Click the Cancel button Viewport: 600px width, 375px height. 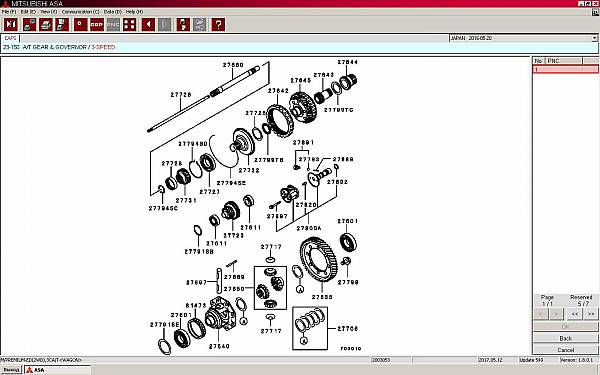(x=566, y=350)
